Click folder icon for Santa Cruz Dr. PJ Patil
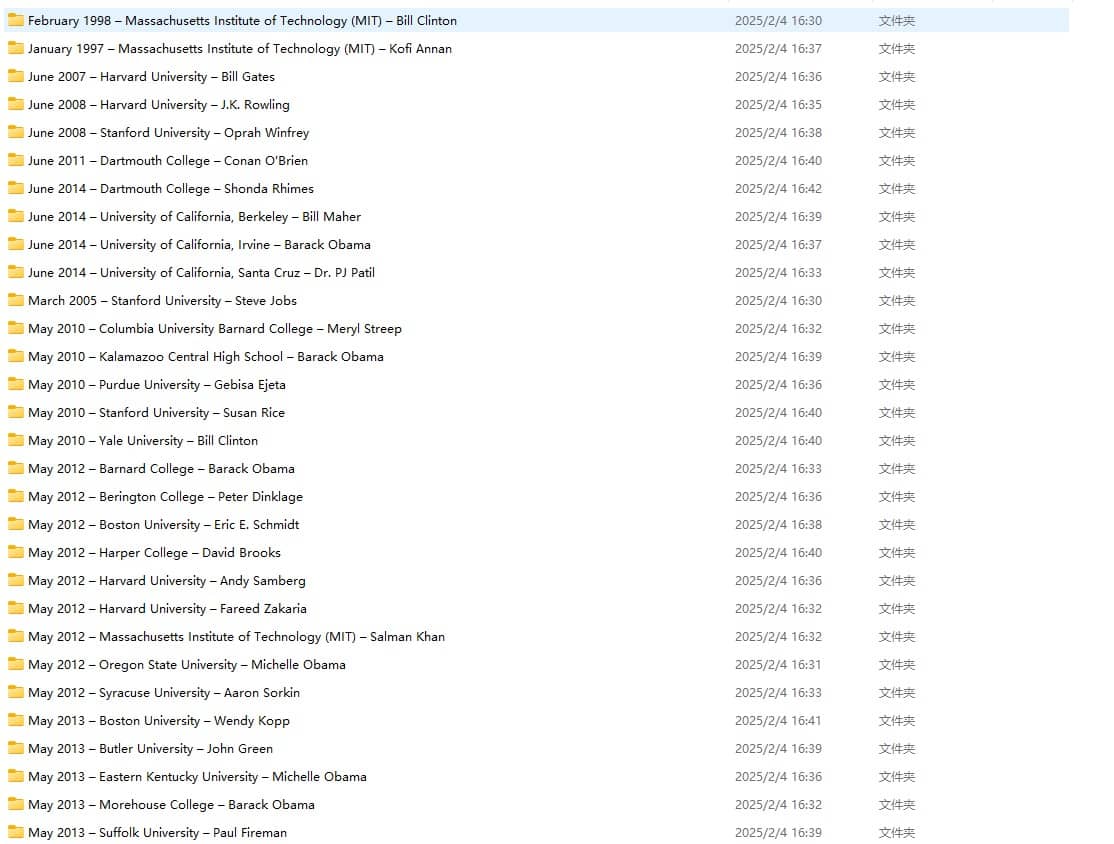Screen dimensions: 1114x844 [x=16, y=272]
